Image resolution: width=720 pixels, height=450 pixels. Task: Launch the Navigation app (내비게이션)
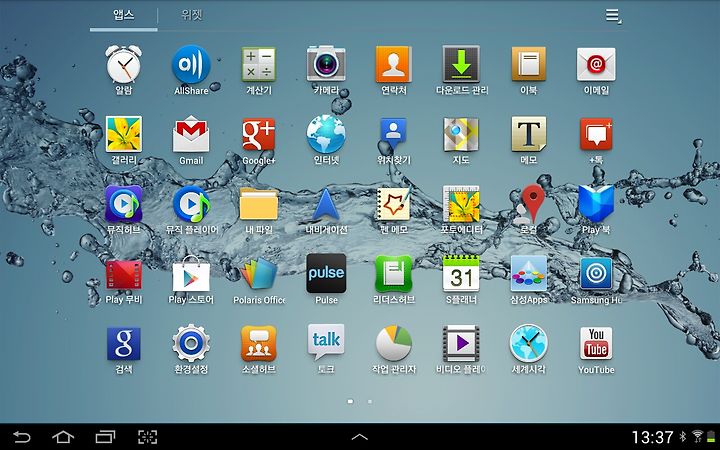pos(326,204)
